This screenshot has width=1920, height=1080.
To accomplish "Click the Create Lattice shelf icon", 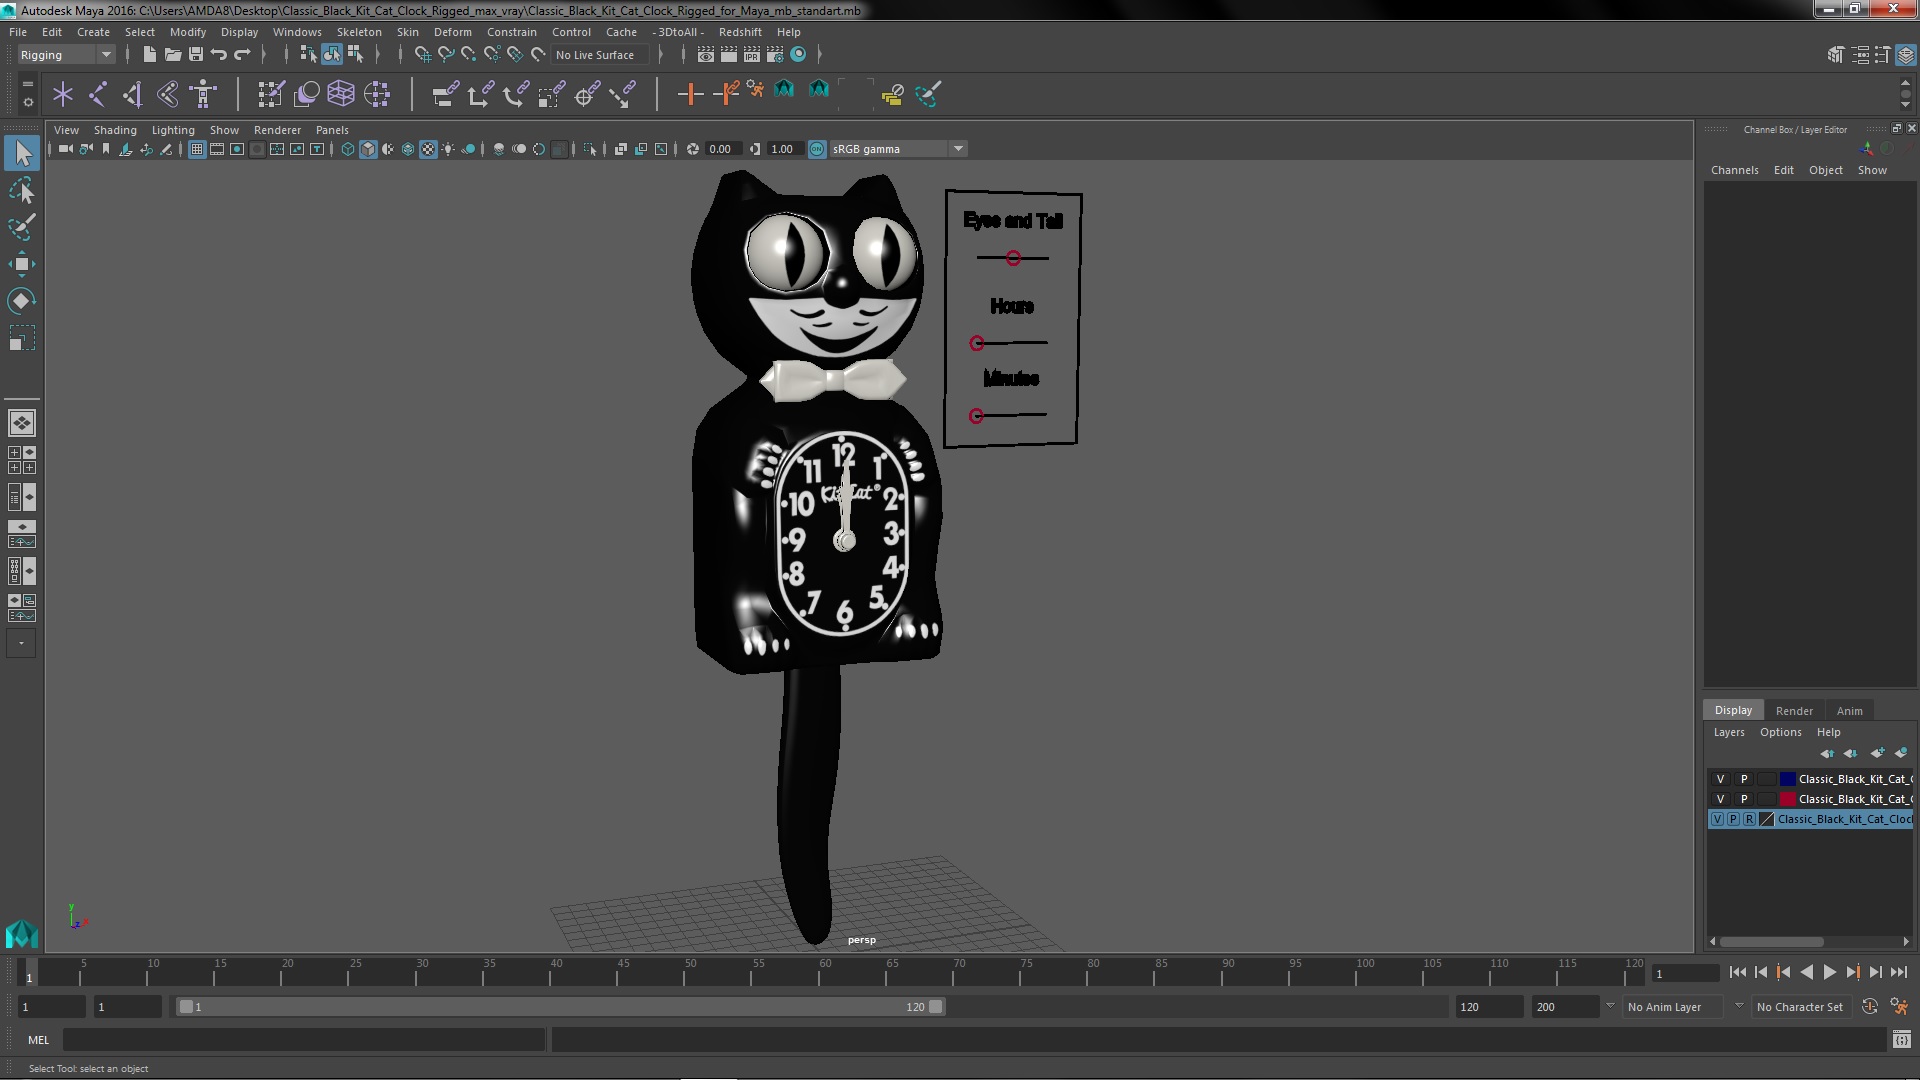I will tap(341, 94).
